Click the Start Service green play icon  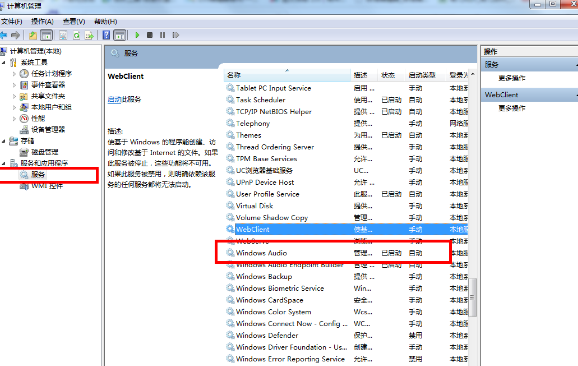137,35
